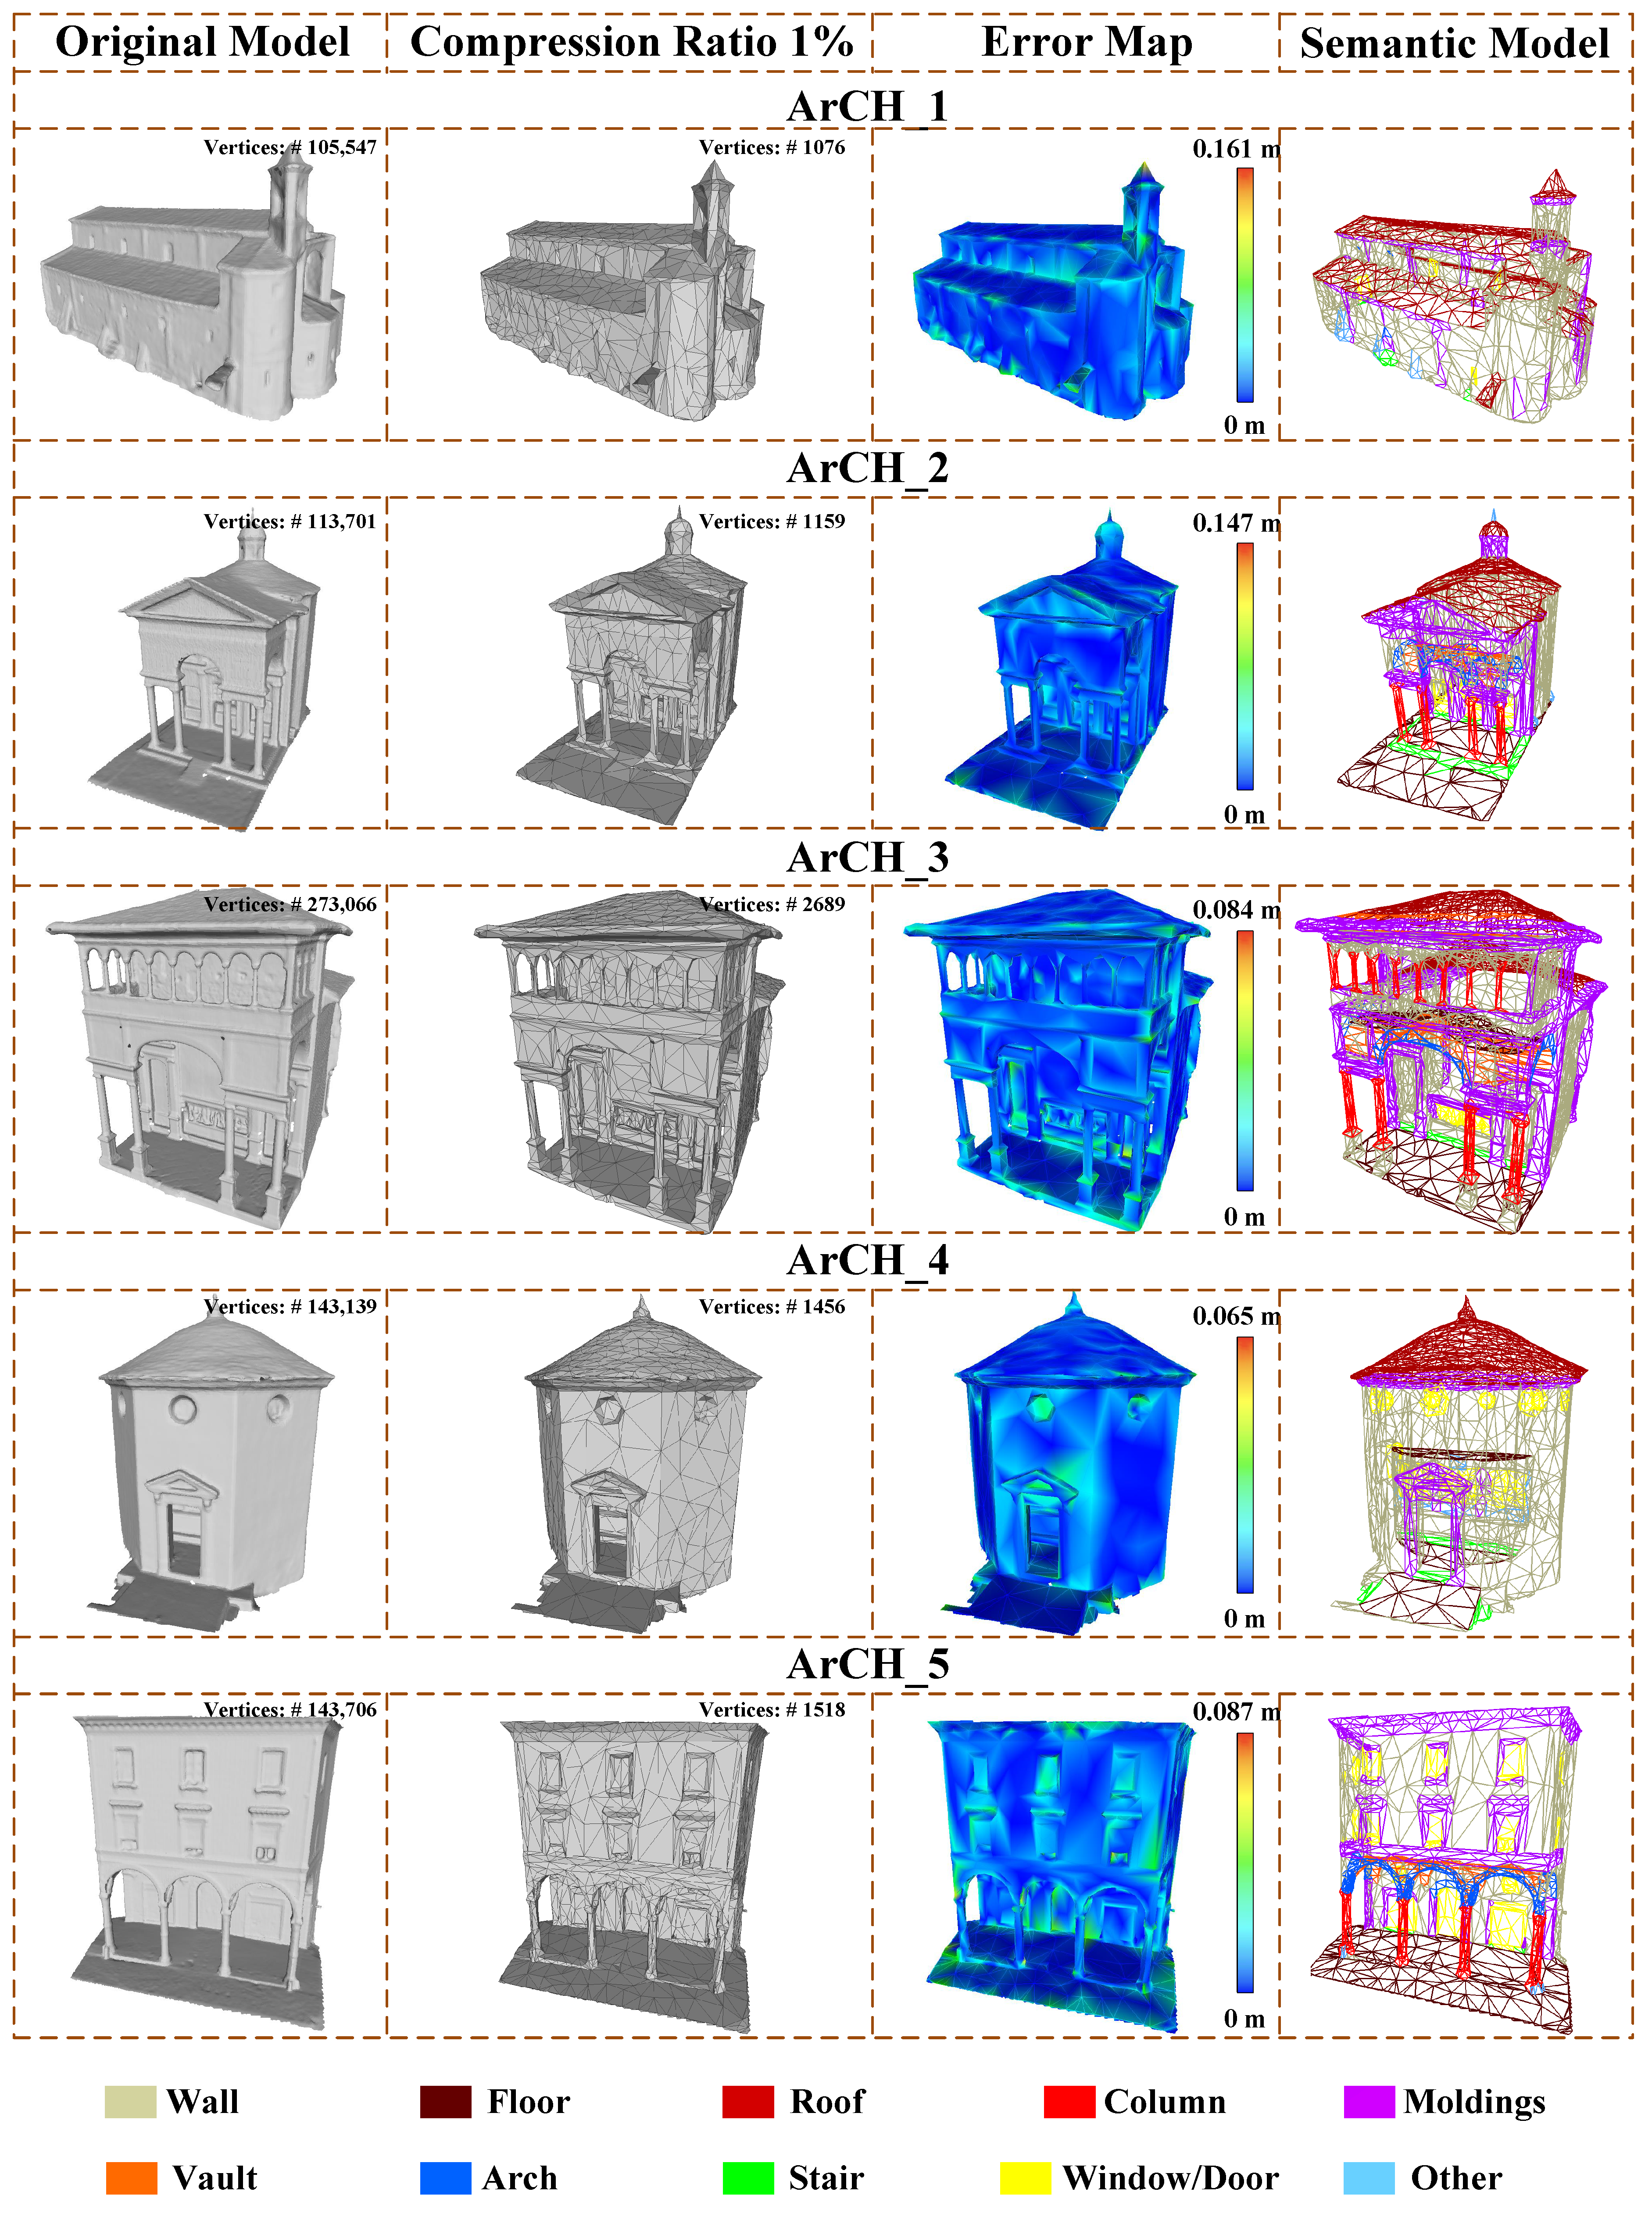Click the 'Vertices: # 2689' label

772,904
